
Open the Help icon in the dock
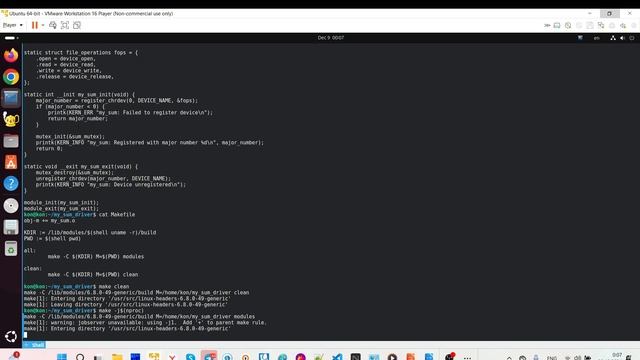point(11,184)
